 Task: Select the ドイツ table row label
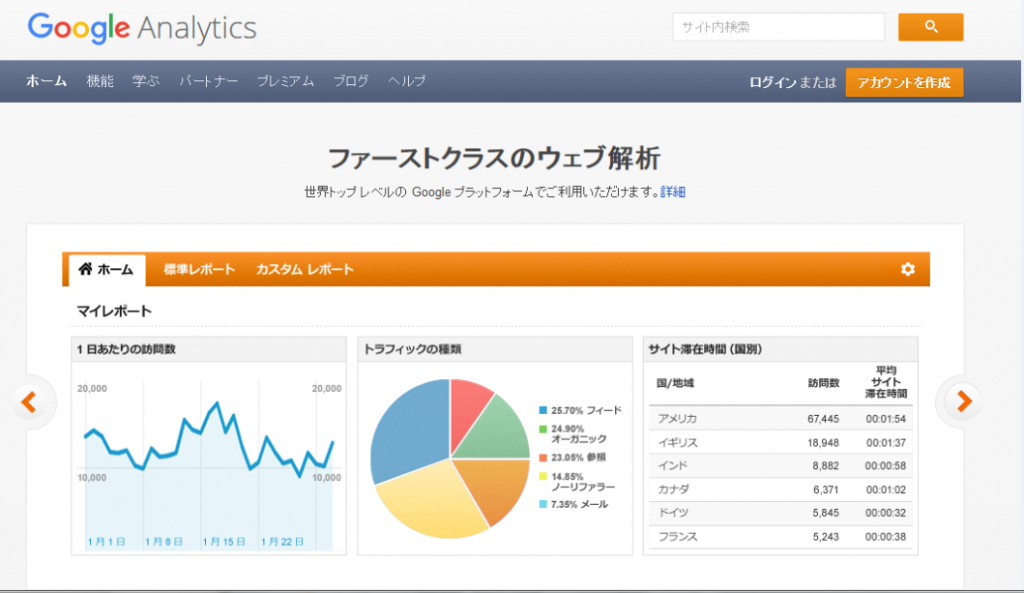(x=673, y=513)
